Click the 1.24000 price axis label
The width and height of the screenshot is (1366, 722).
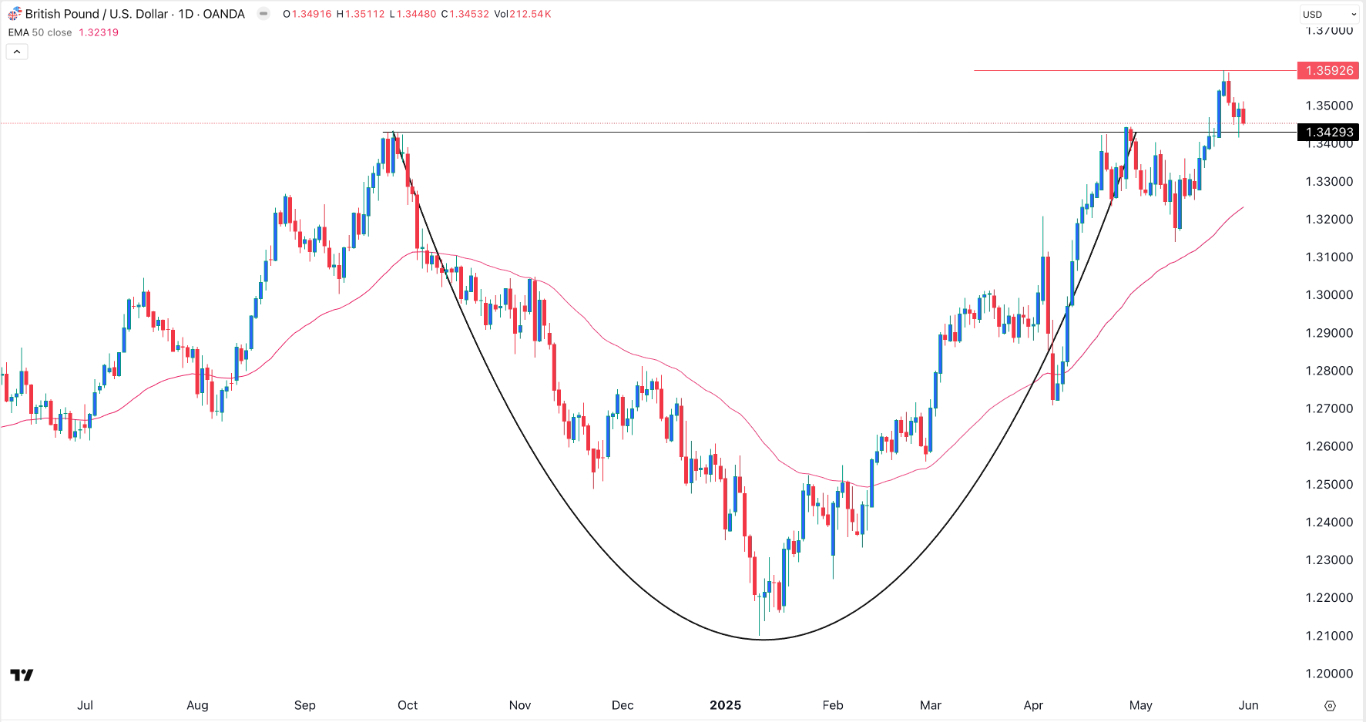tap(1329, 522)
